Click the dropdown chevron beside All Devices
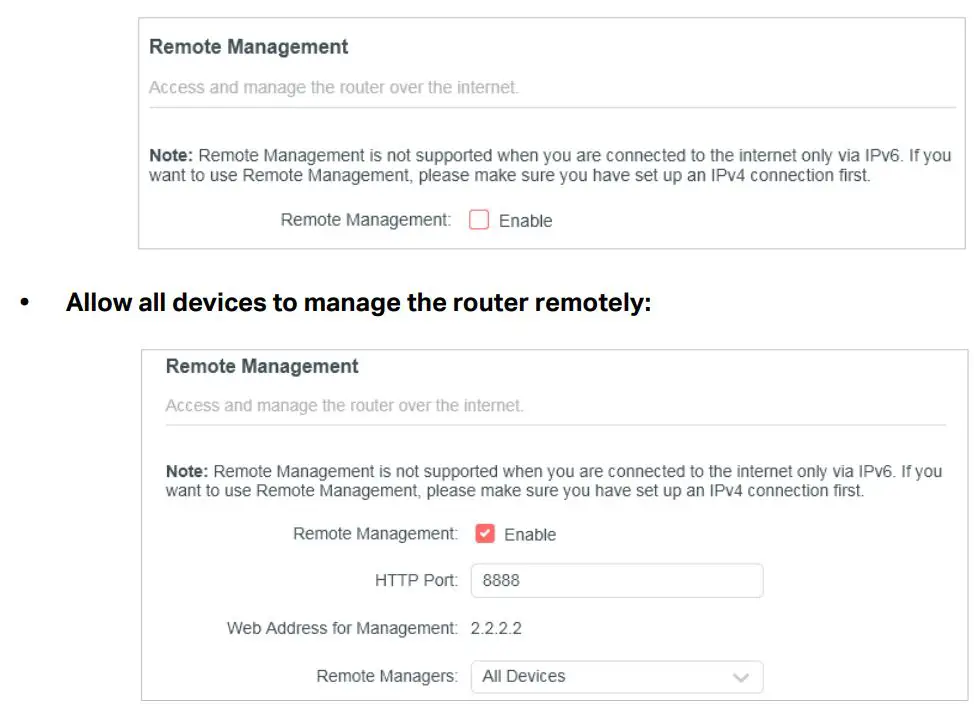The width and height of the screenshot is (974, 708). click(x=740, y=676)
